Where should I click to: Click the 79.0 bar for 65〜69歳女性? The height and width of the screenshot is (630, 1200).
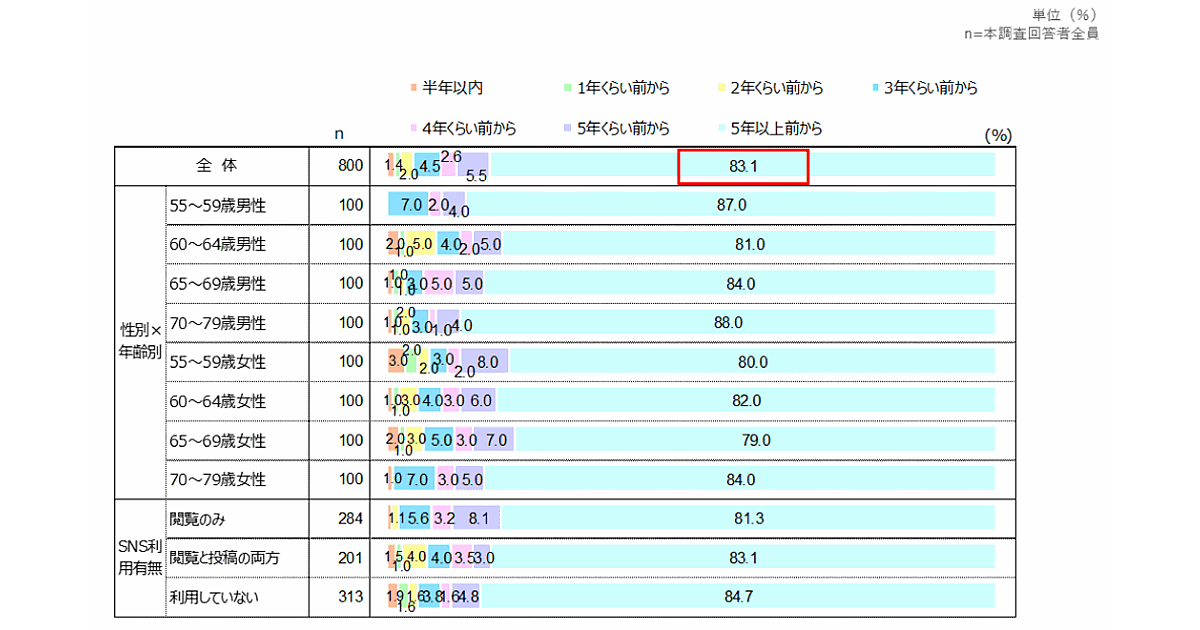(x=755, y=440)
